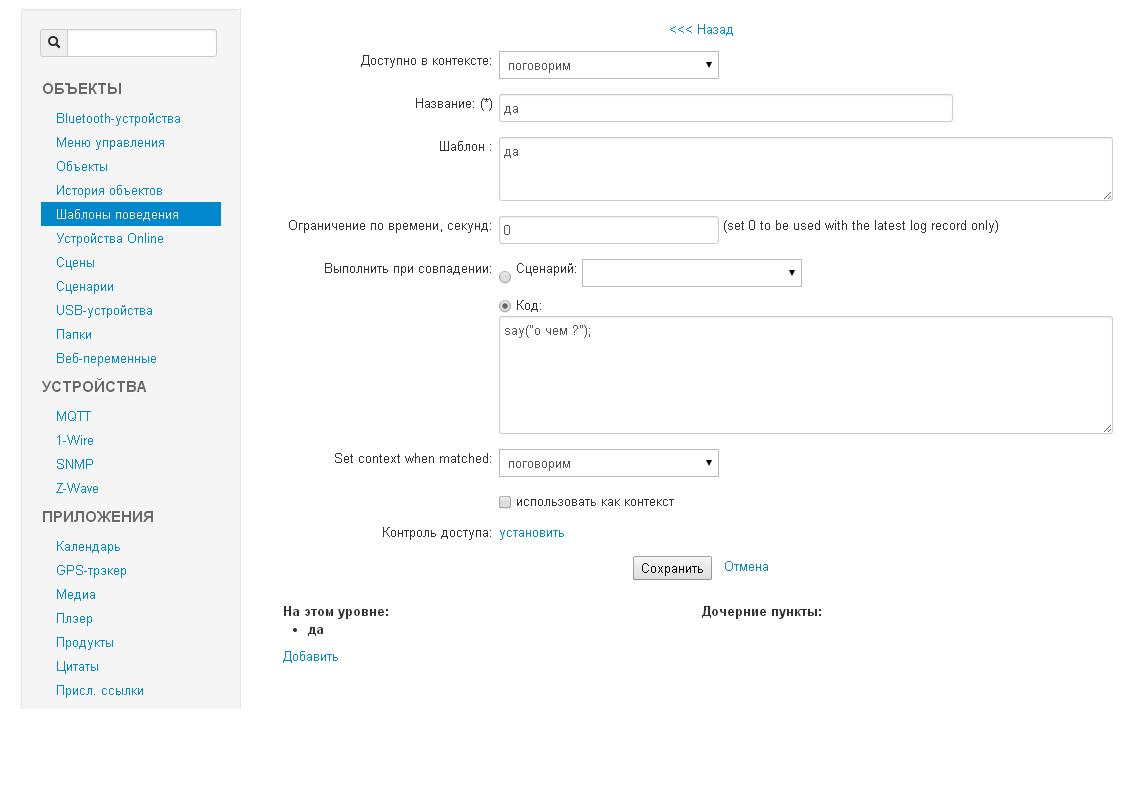The width and height of the screenshot is (1132, 802).
Task: Select the Сценарий radio button
Action: tap(505, 277)
